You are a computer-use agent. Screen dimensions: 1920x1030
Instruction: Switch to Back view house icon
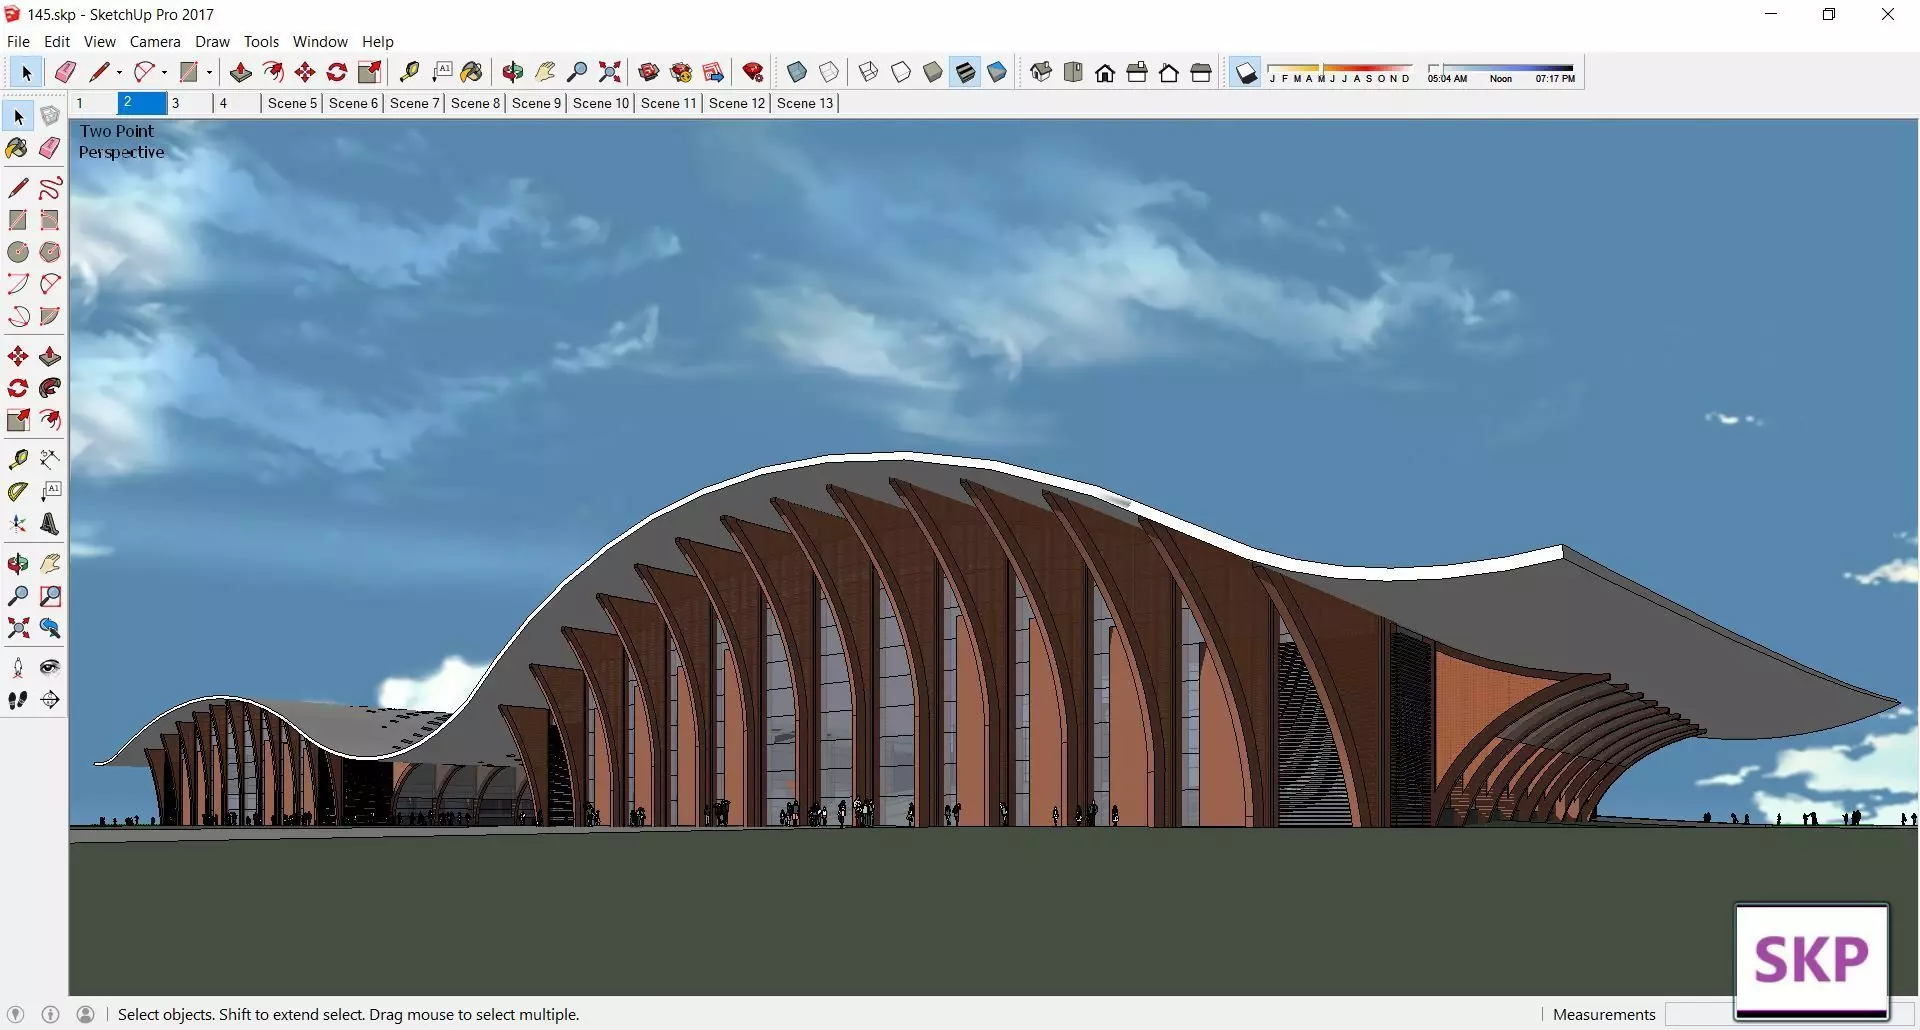pyautogui.click(x=1169, y=72)
